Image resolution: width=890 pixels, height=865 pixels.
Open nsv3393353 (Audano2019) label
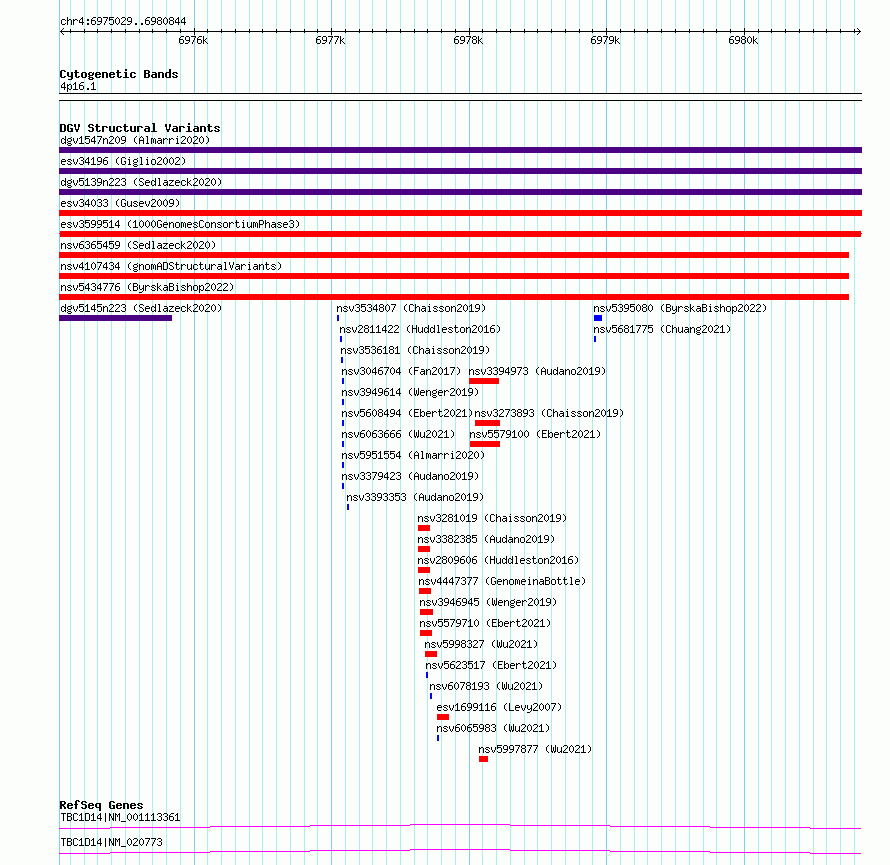point(415,497)
